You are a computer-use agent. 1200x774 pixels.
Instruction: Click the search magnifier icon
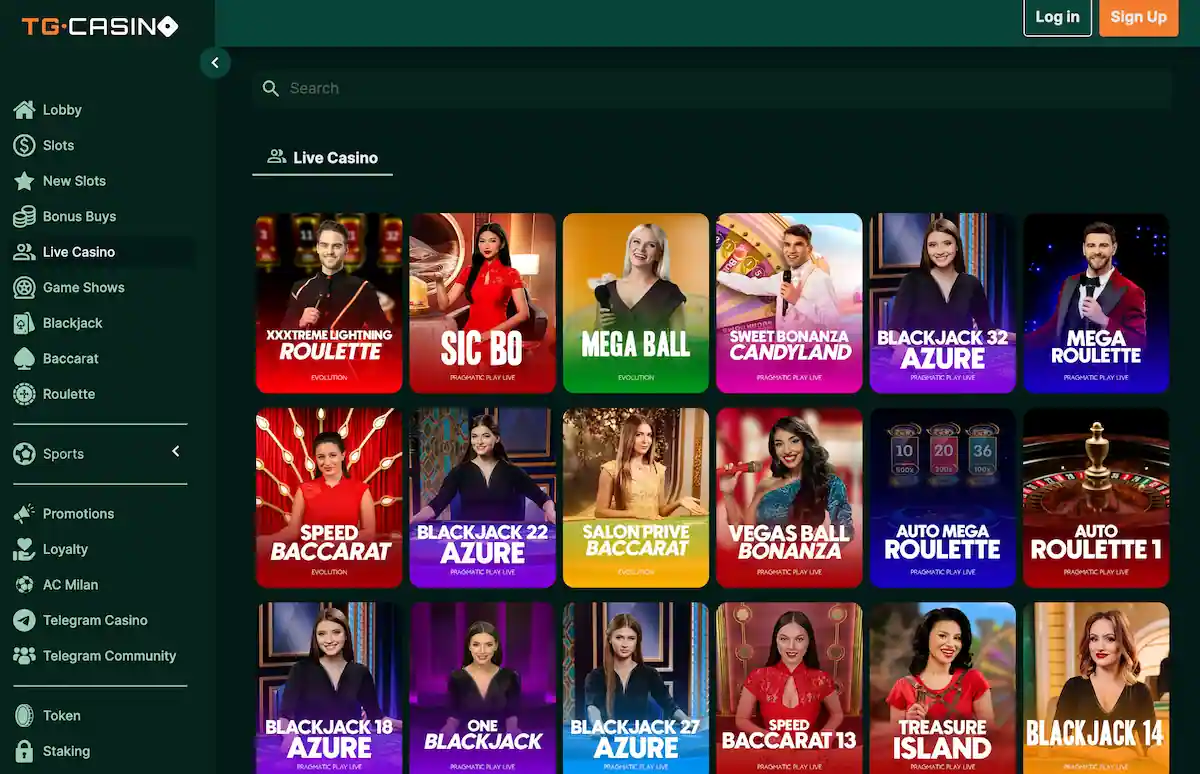[270, 88]
